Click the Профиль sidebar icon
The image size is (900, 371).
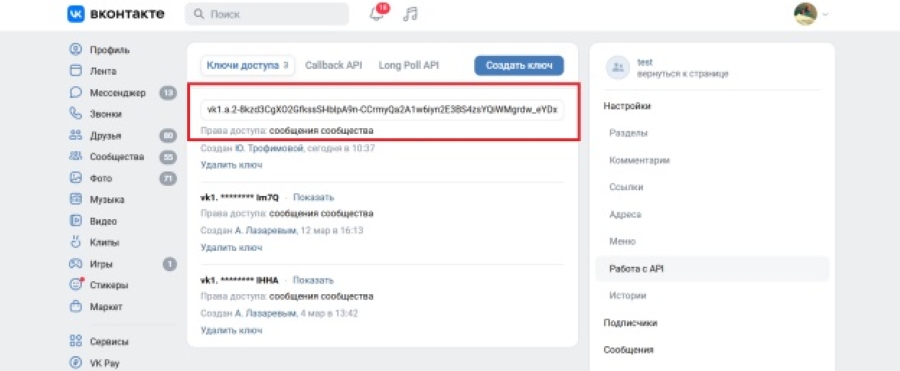pos(76,49)
